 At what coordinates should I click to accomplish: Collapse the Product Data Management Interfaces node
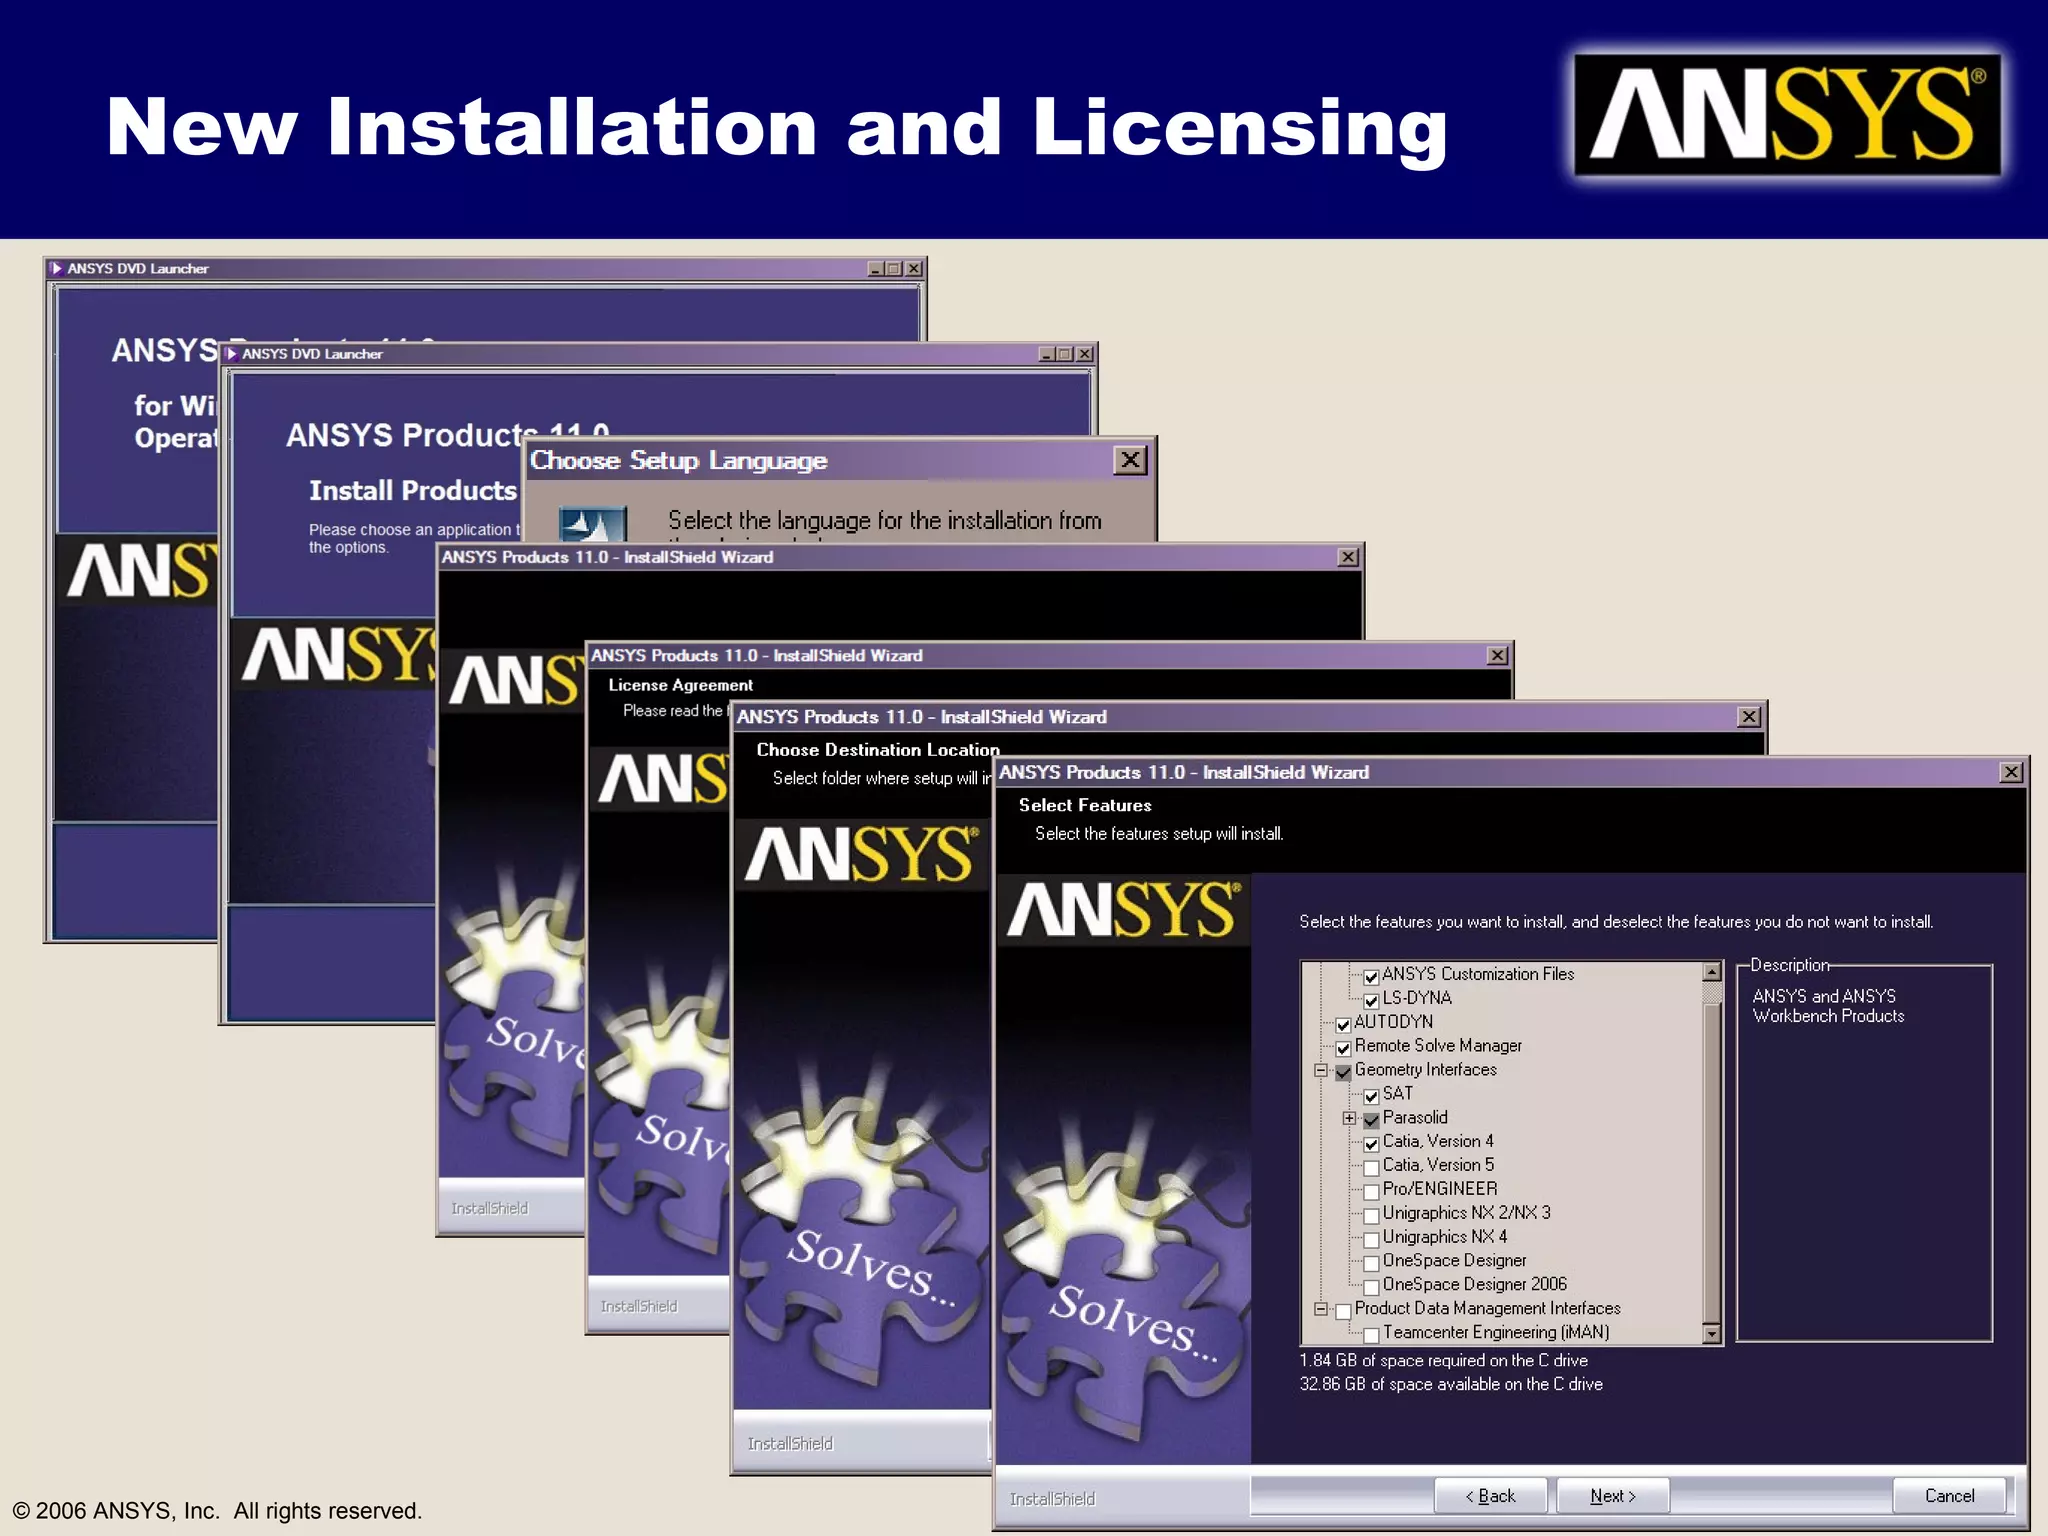pos(1320,1309)
